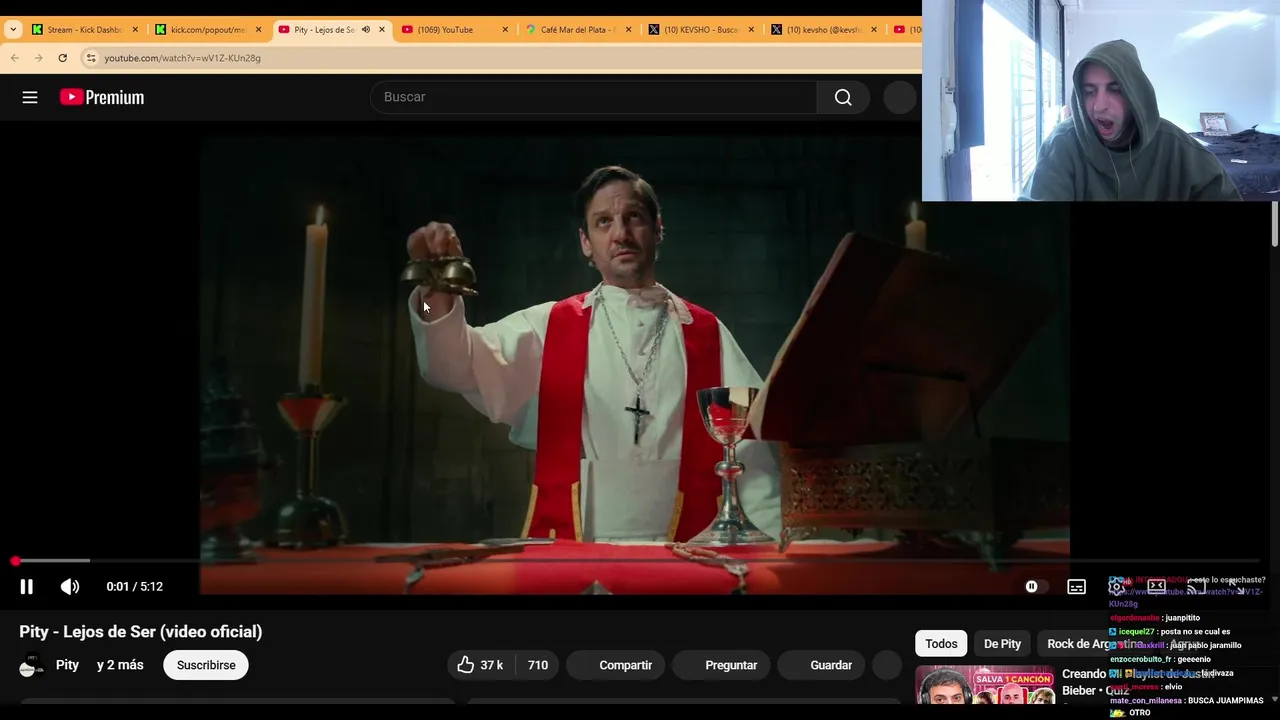This screenshot has height=720, width=1280.
Task: Click chat message 'juan pablo jaramillo'
Action: tap(1206, 646)
